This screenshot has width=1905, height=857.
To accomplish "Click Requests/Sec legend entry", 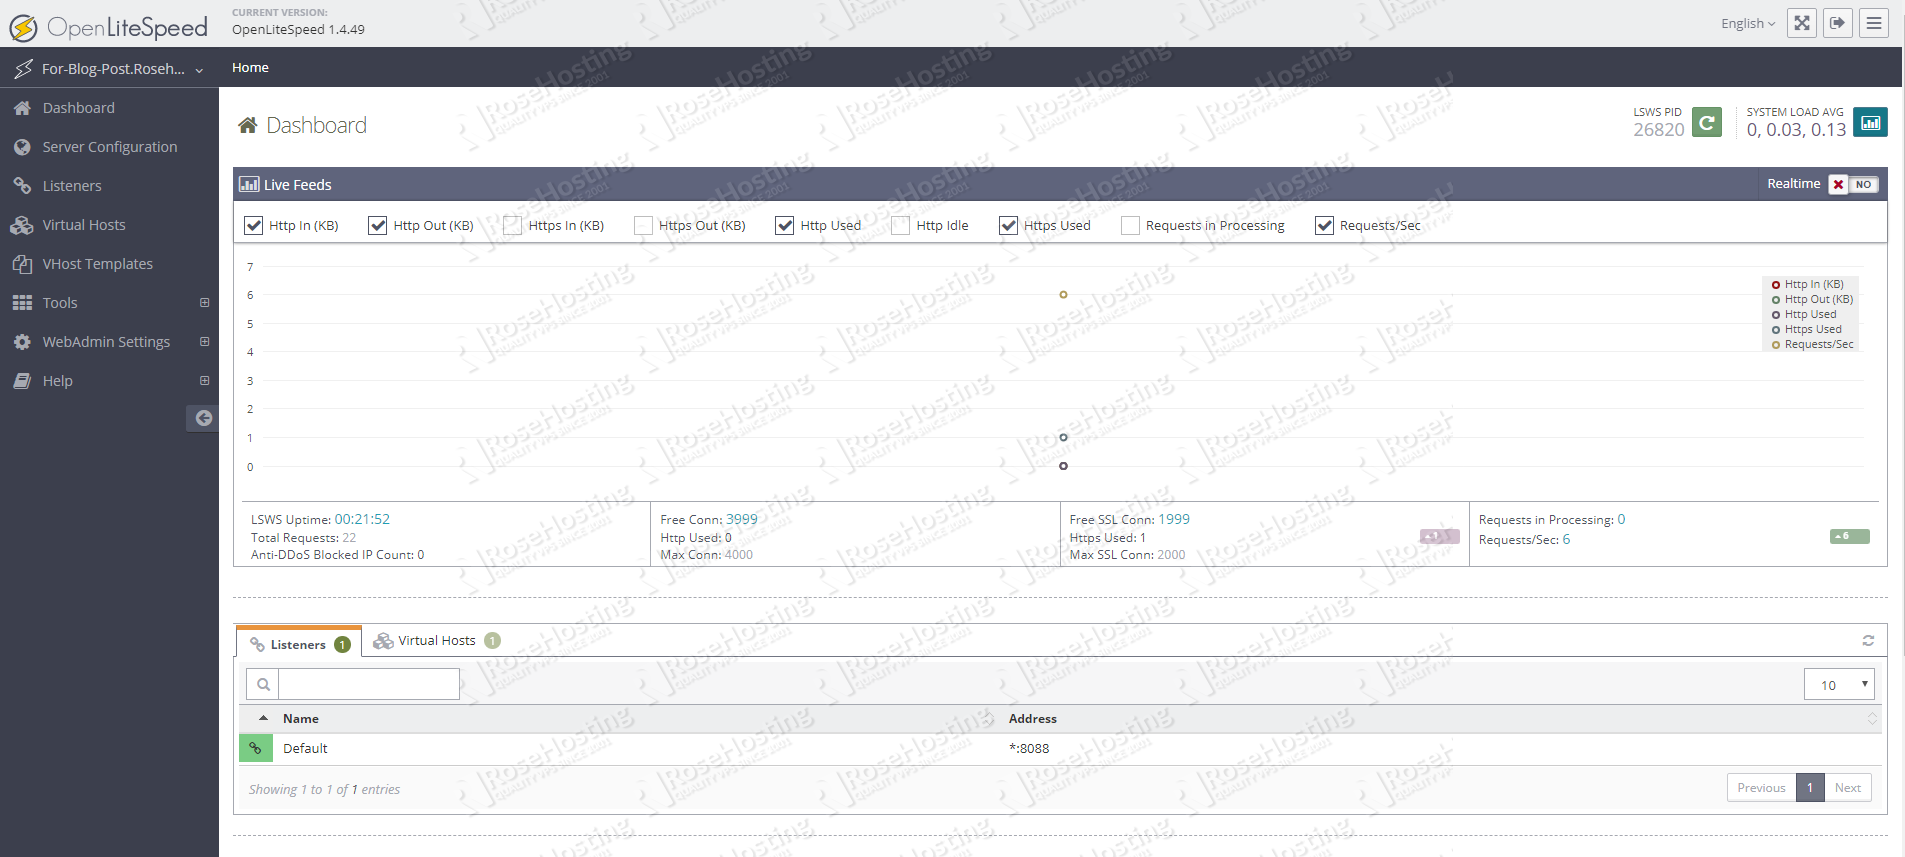I will (x=1813, y=345).
